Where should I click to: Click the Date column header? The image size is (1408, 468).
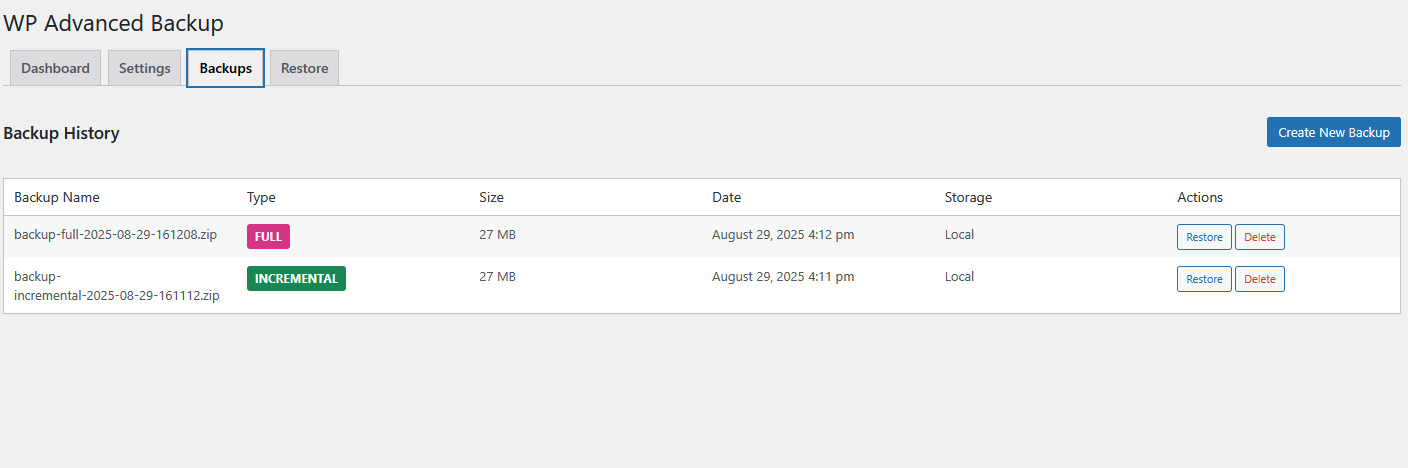[726, 197]
